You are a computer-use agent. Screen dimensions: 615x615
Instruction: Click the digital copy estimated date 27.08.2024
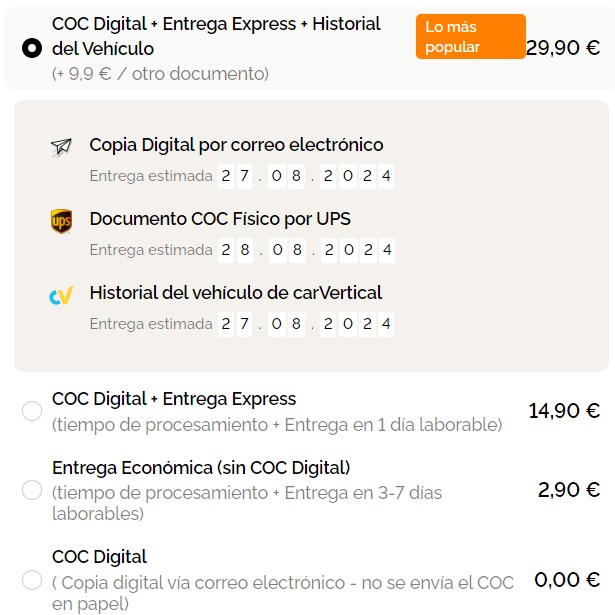pyautogui.click(x=306, y=176)
